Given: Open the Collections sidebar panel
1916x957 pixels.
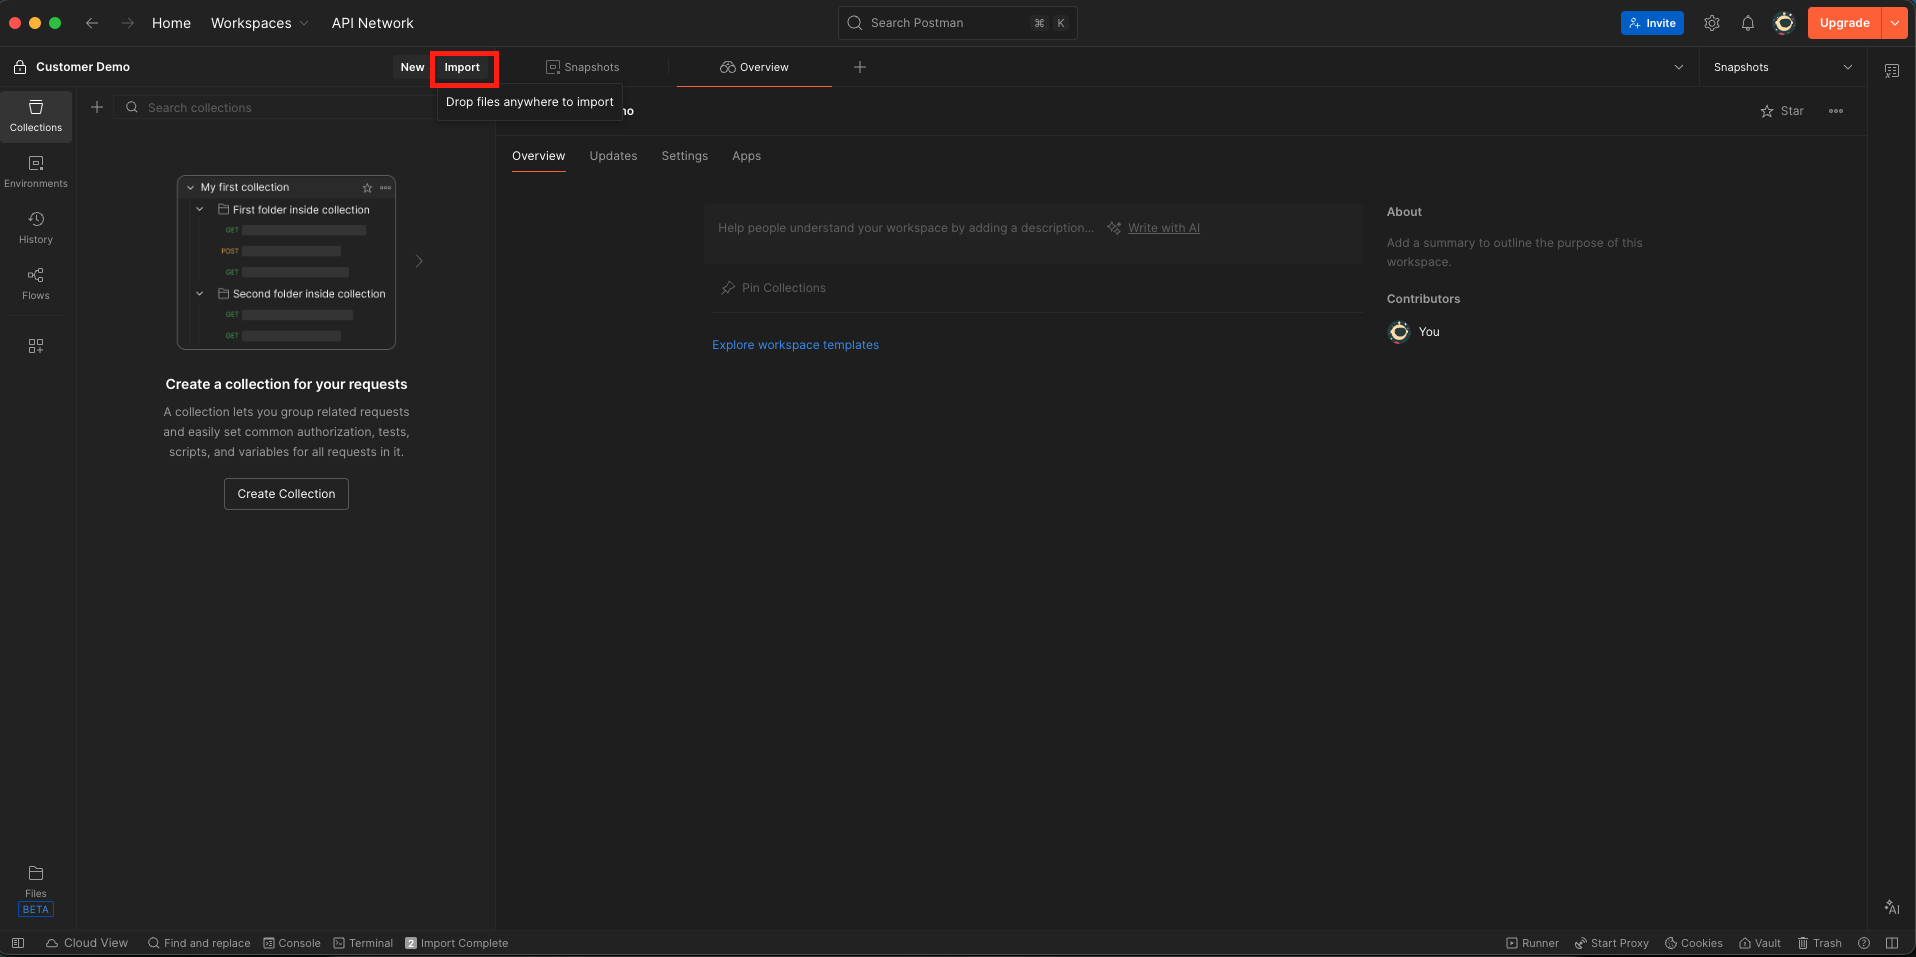Looking at the screenshot, I should coord(35,116).
